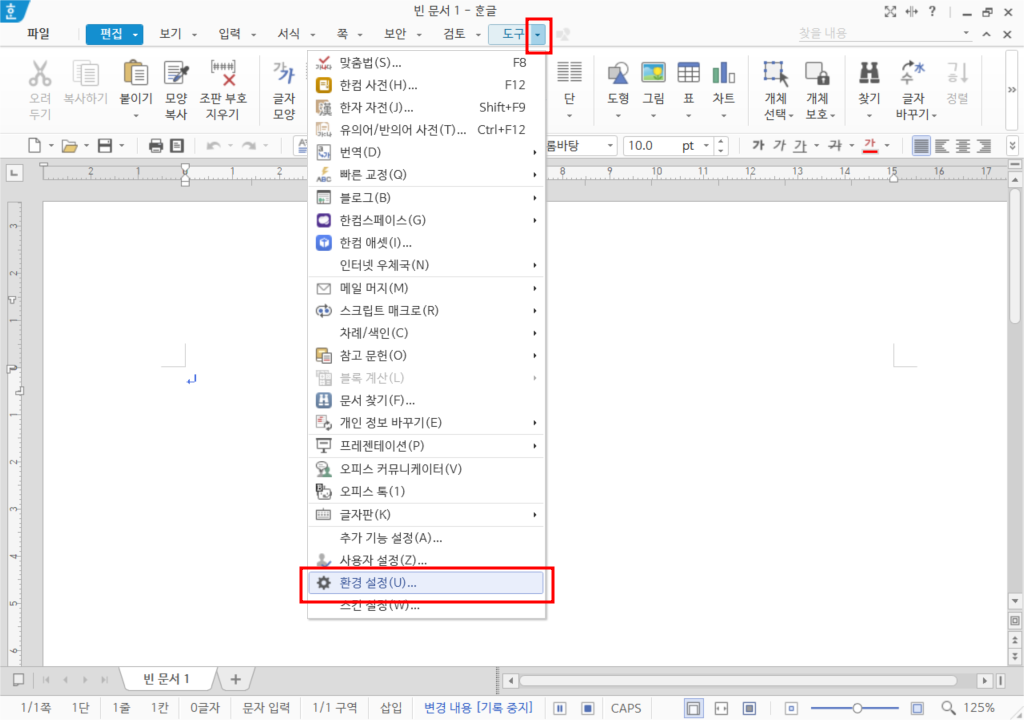The width and height of the screenshot is (1024, 720).
Task: Toggle bold (가) formatting
Action: pyautogui.click(x=758, y=146)
